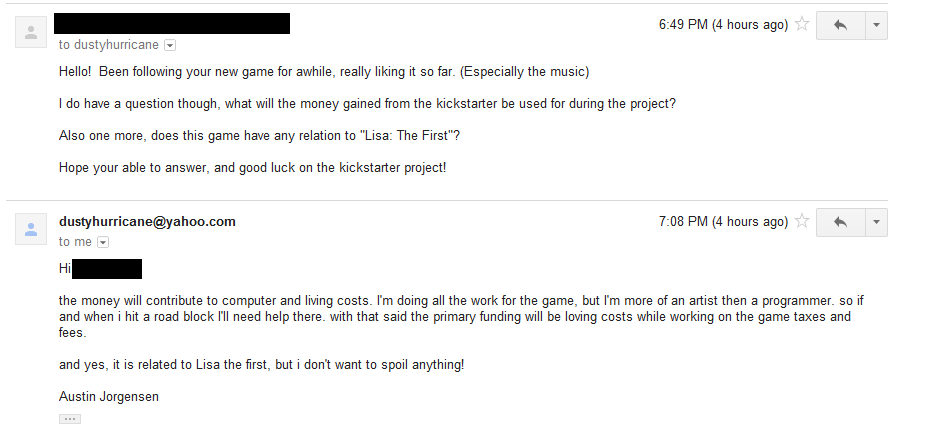Click the 6:49 PM timestamp
Viewport: 949px width, 438px height.
pos(723,24)
